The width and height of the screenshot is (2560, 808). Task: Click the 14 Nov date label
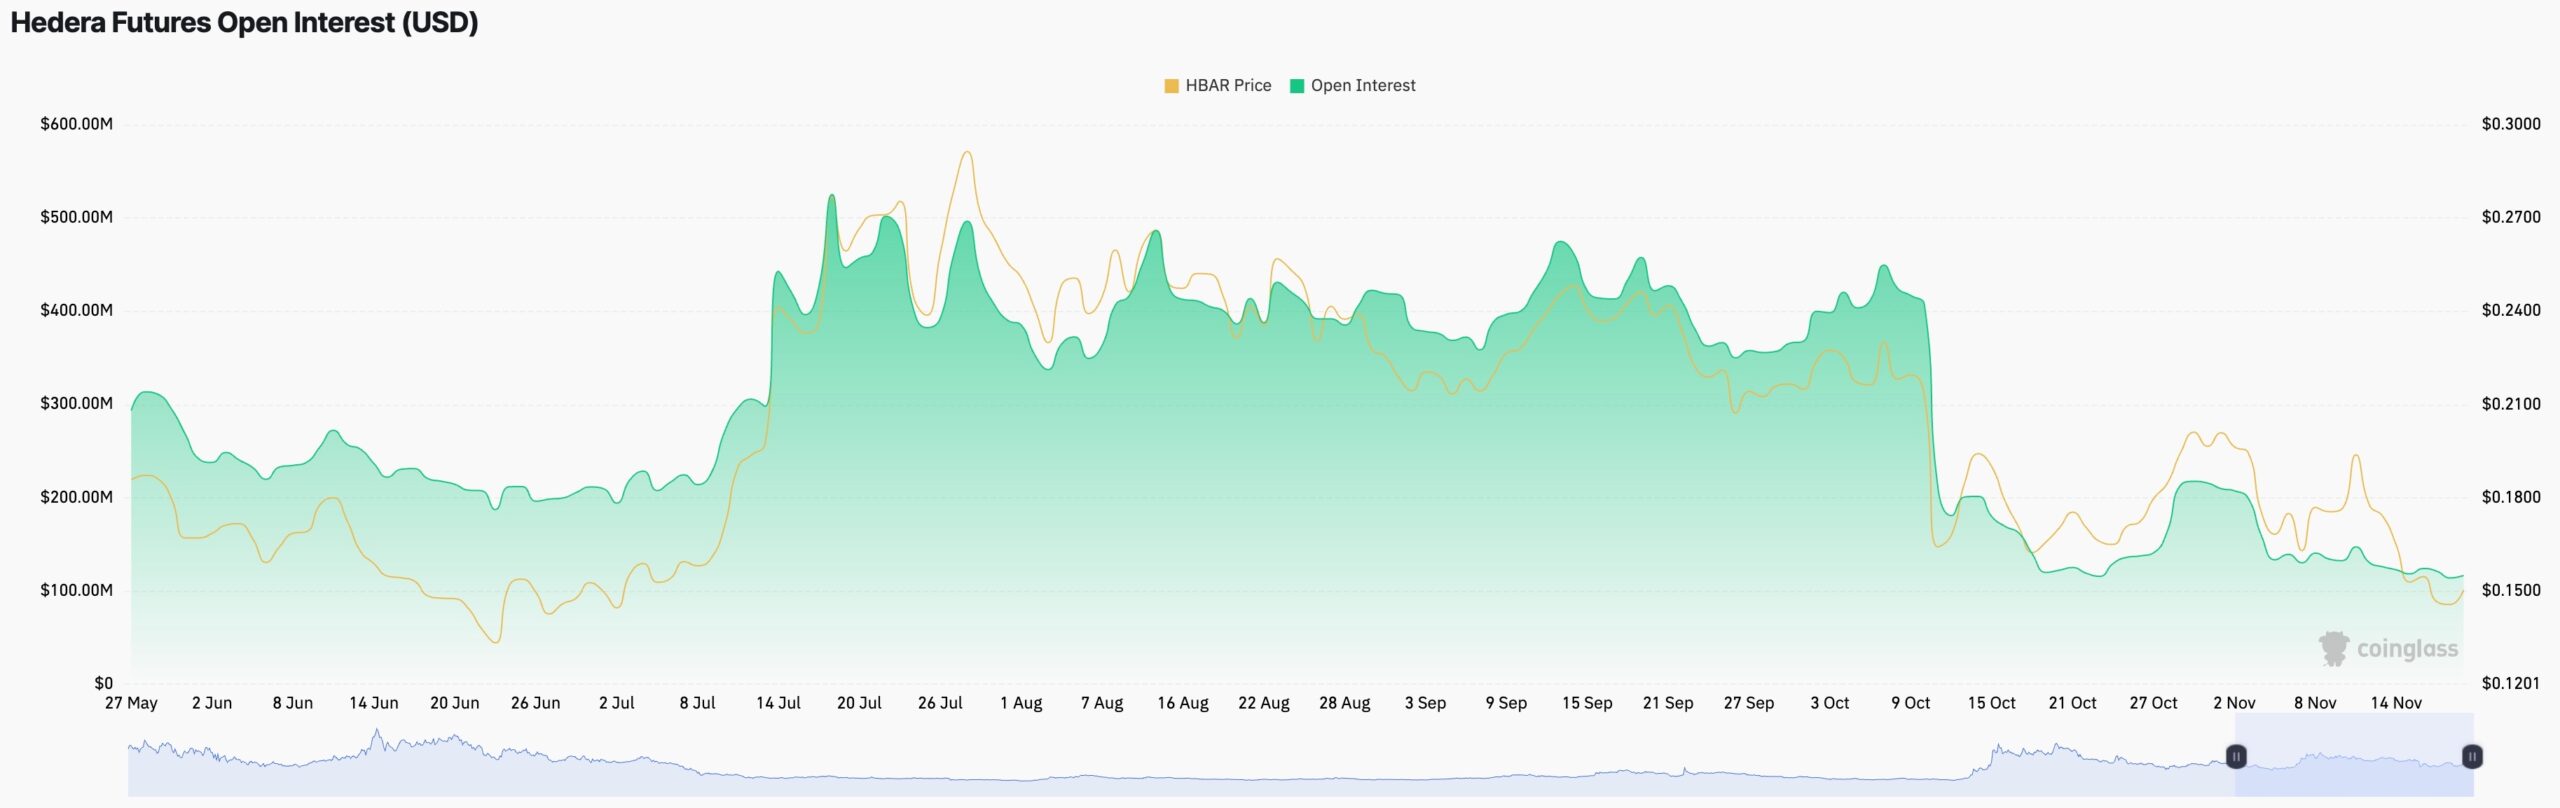point(2397,703)
